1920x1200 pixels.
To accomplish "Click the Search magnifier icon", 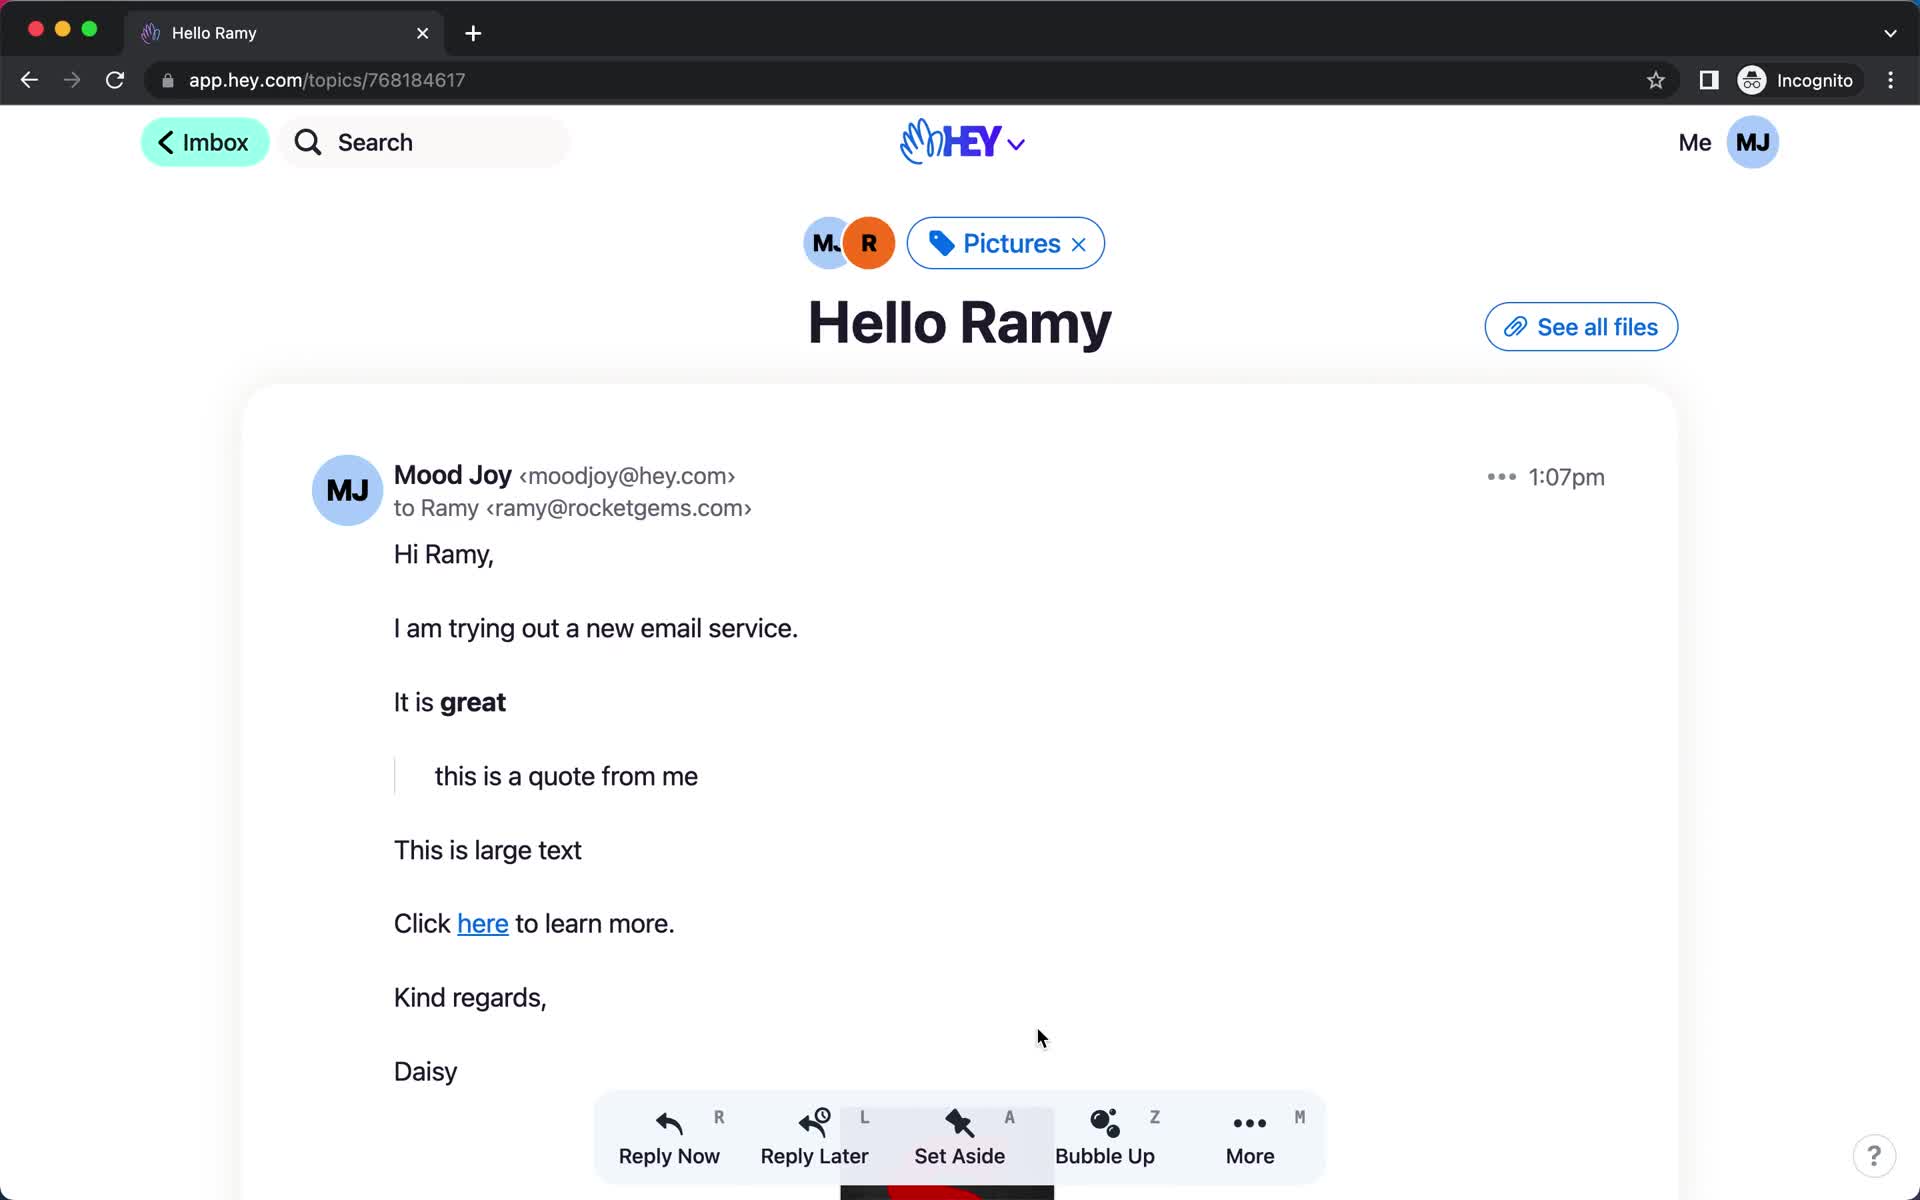I will (307, 142).
